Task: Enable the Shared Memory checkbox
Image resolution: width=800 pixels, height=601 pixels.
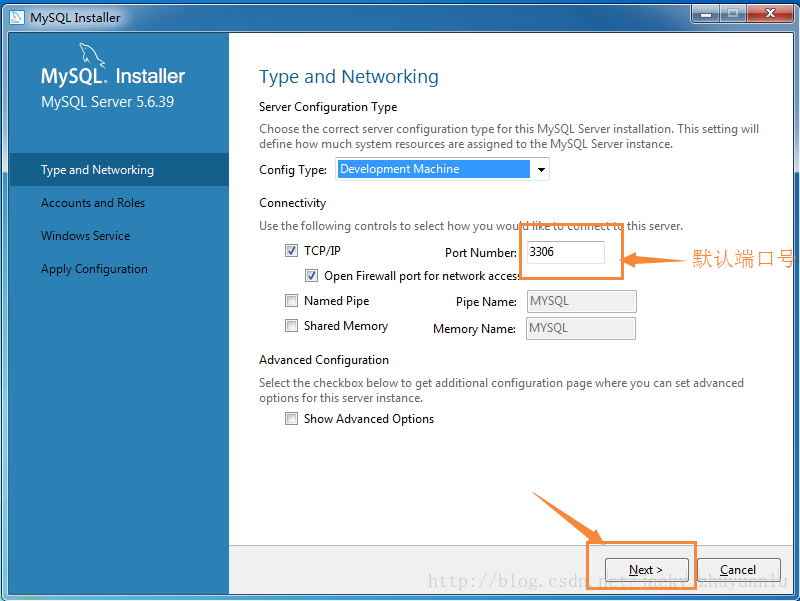Action: click(291, 325)
